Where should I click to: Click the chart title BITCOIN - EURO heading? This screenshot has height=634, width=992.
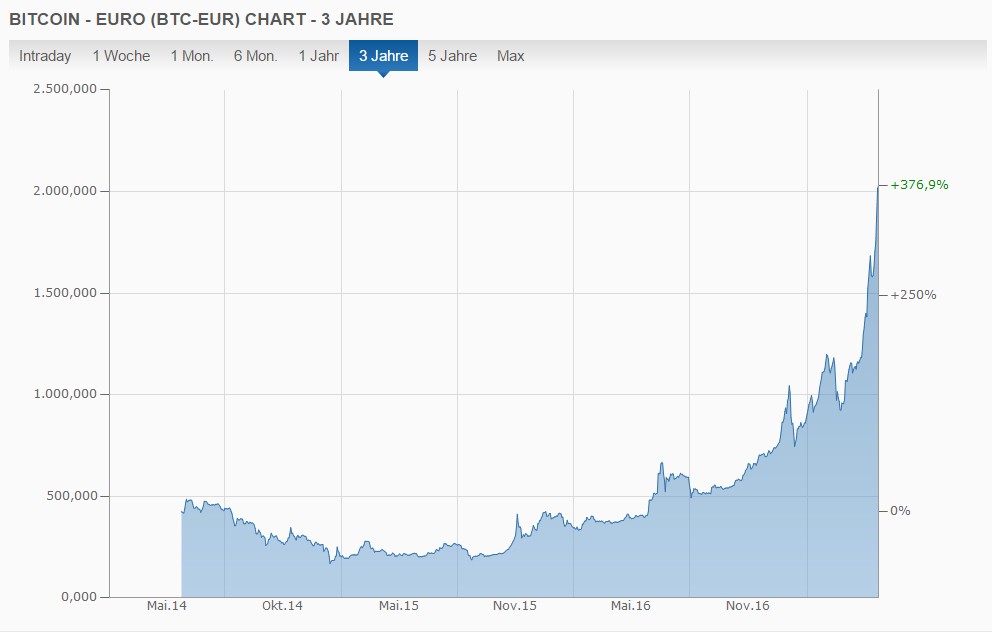201,19
